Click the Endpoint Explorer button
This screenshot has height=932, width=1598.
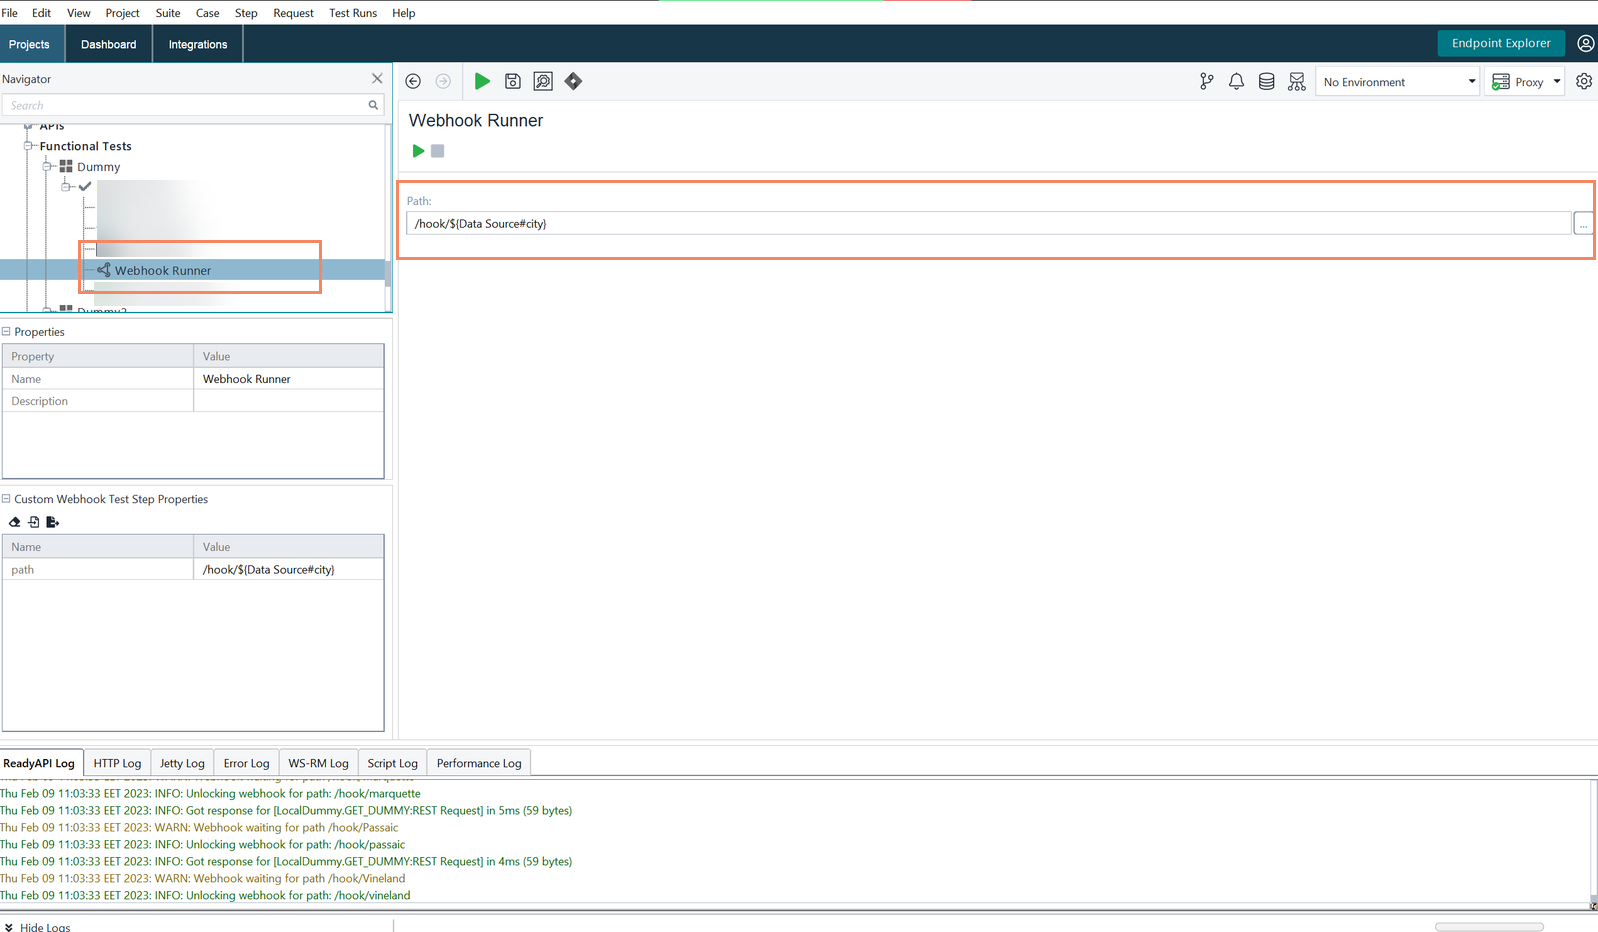point(1501,43)
